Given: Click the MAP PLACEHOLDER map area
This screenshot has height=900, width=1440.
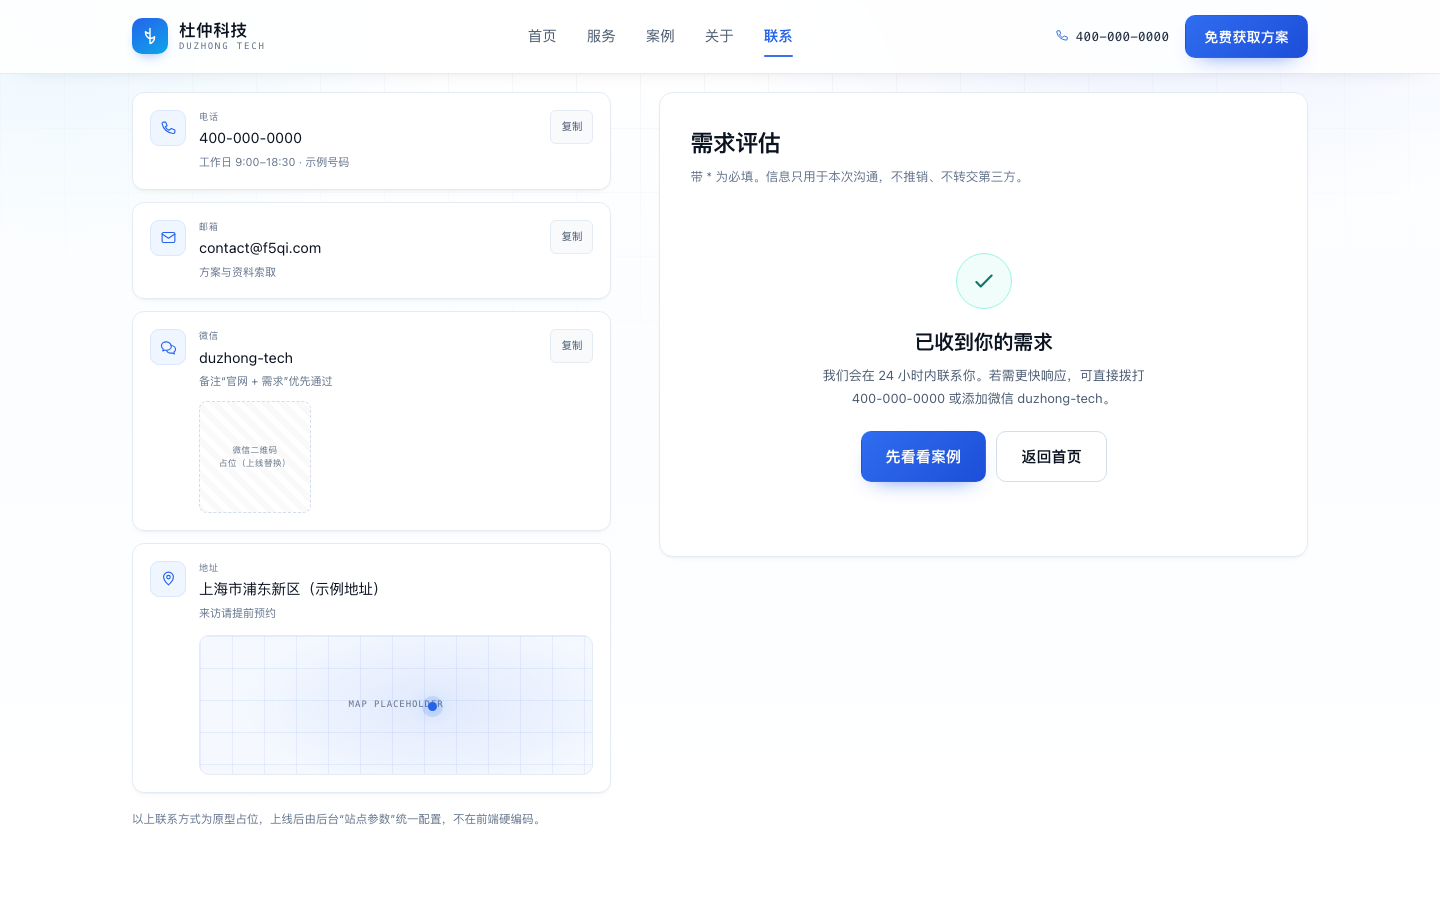Looking at the screenshot, I should (396, 705).
